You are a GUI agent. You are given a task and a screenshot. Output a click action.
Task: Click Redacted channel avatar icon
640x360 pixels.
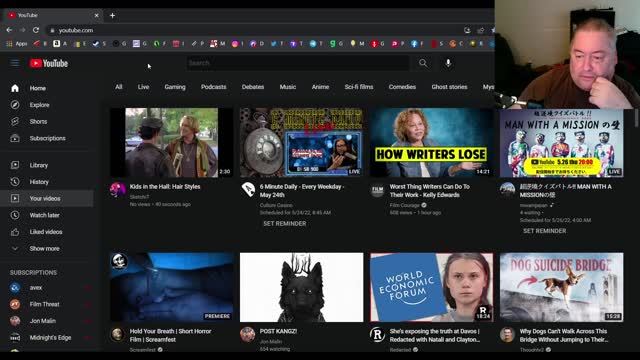(378, 335)
